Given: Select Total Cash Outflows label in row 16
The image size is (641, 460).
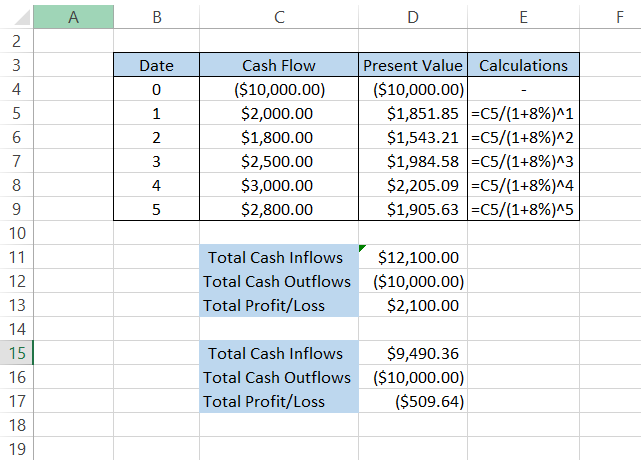Looking at the screenshot, I should pyautogui.click(x=278, y=377).
